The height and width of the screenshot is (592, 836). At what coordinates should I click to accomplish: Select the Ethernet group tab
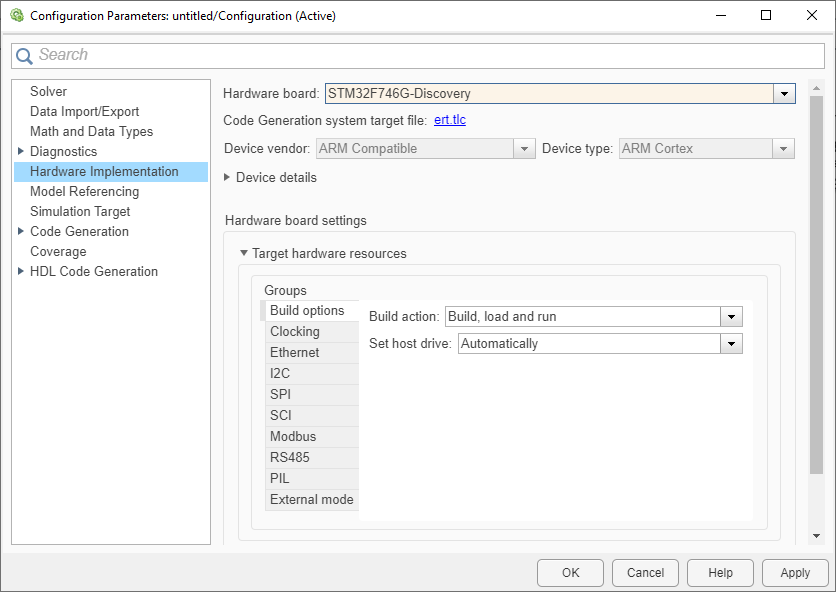tap(295, 352)
